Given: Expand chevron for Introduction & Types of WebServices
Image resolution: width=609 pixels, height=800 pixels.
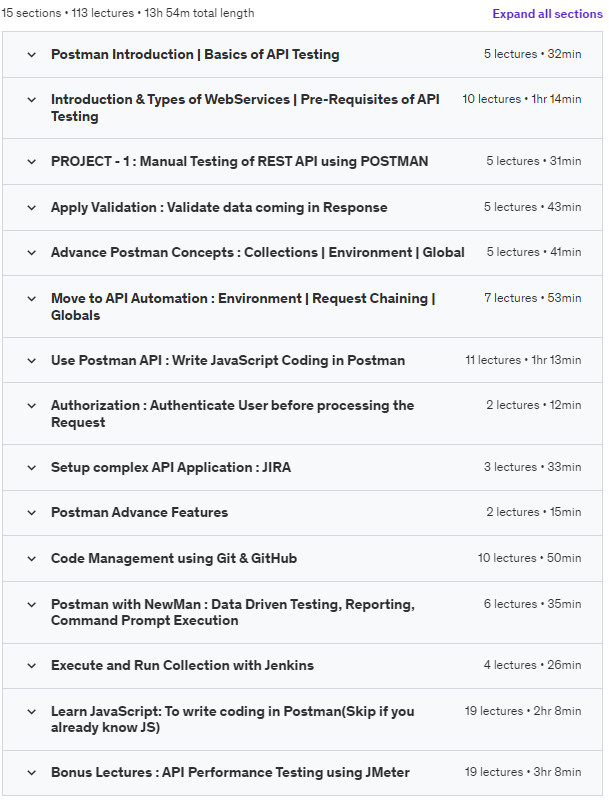Looking at the screenshot, I should (32, 99).
